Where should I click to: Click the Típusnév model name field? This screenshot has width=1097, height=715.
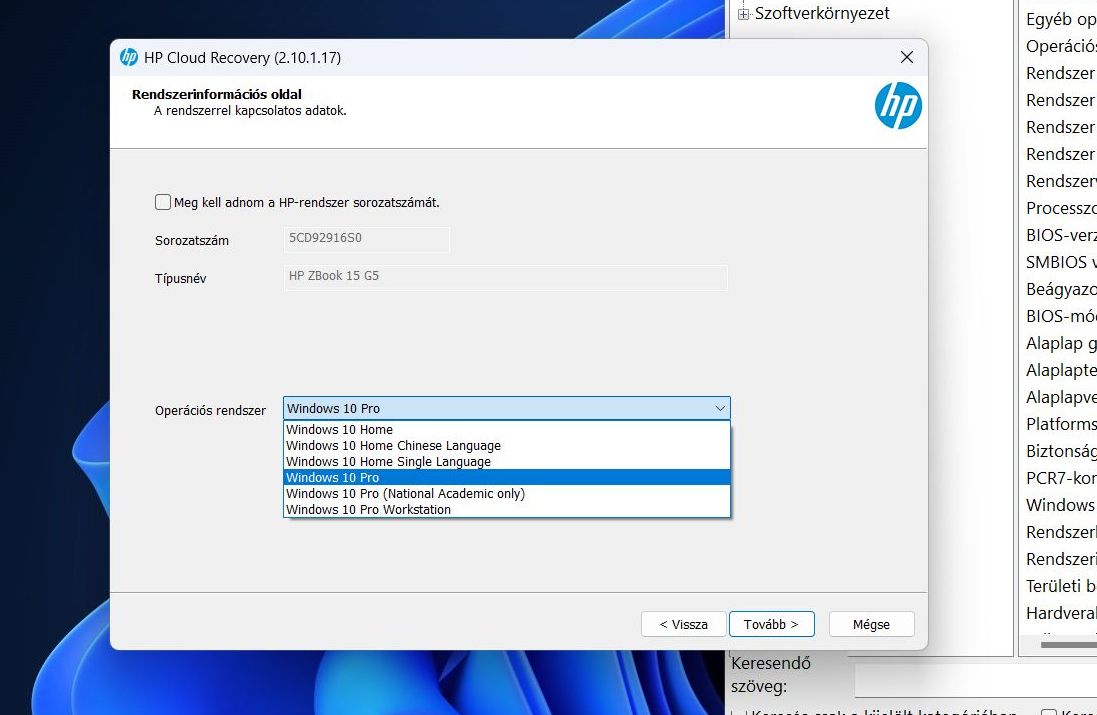pos(505,277)
